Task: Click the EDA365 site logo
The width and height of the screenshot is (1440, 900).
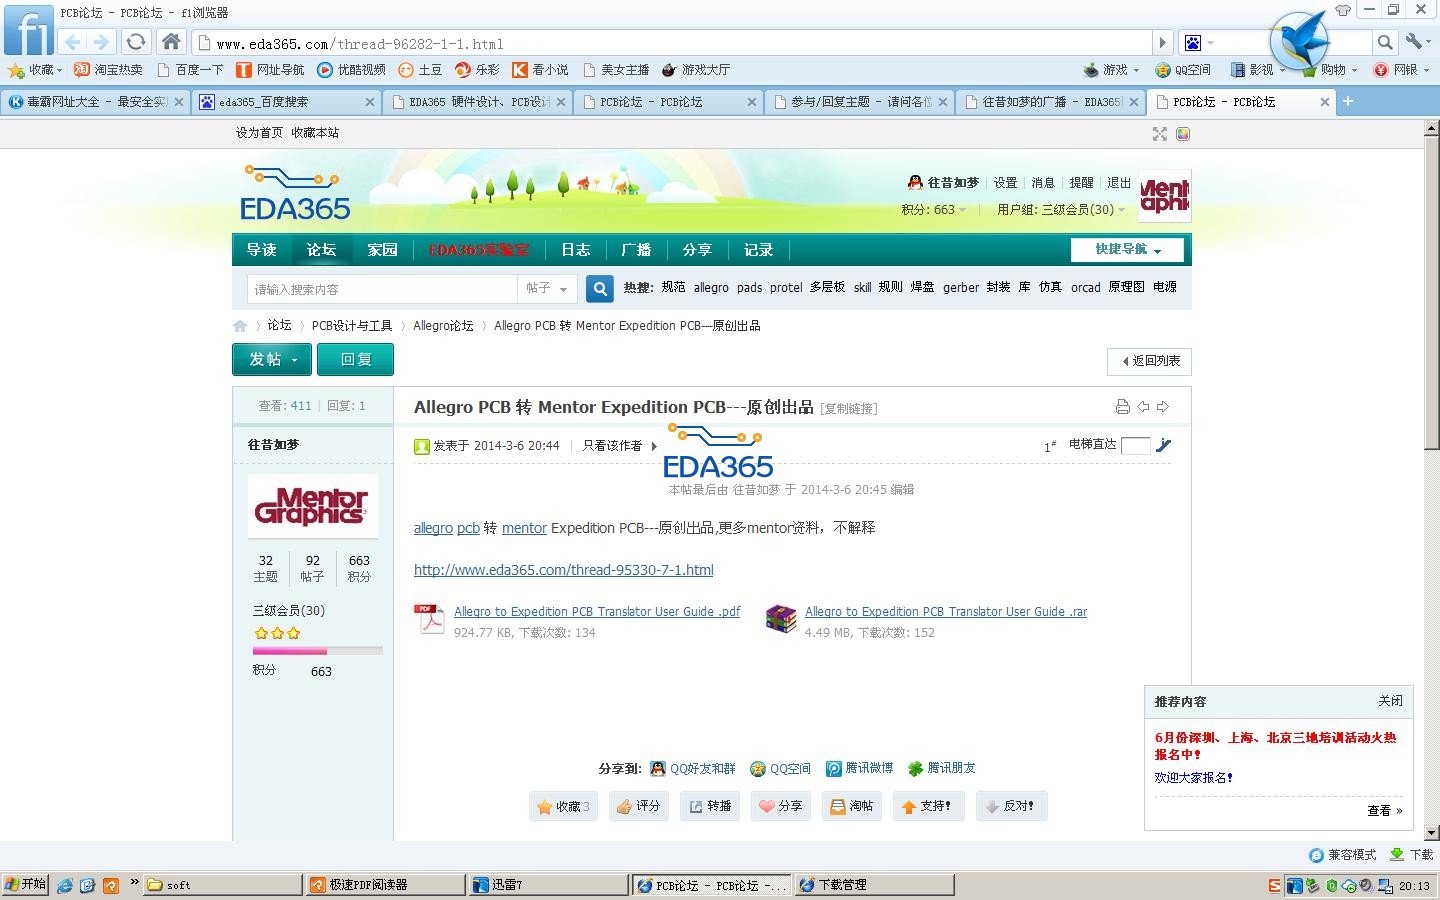Action: click(x=295, y=193)
